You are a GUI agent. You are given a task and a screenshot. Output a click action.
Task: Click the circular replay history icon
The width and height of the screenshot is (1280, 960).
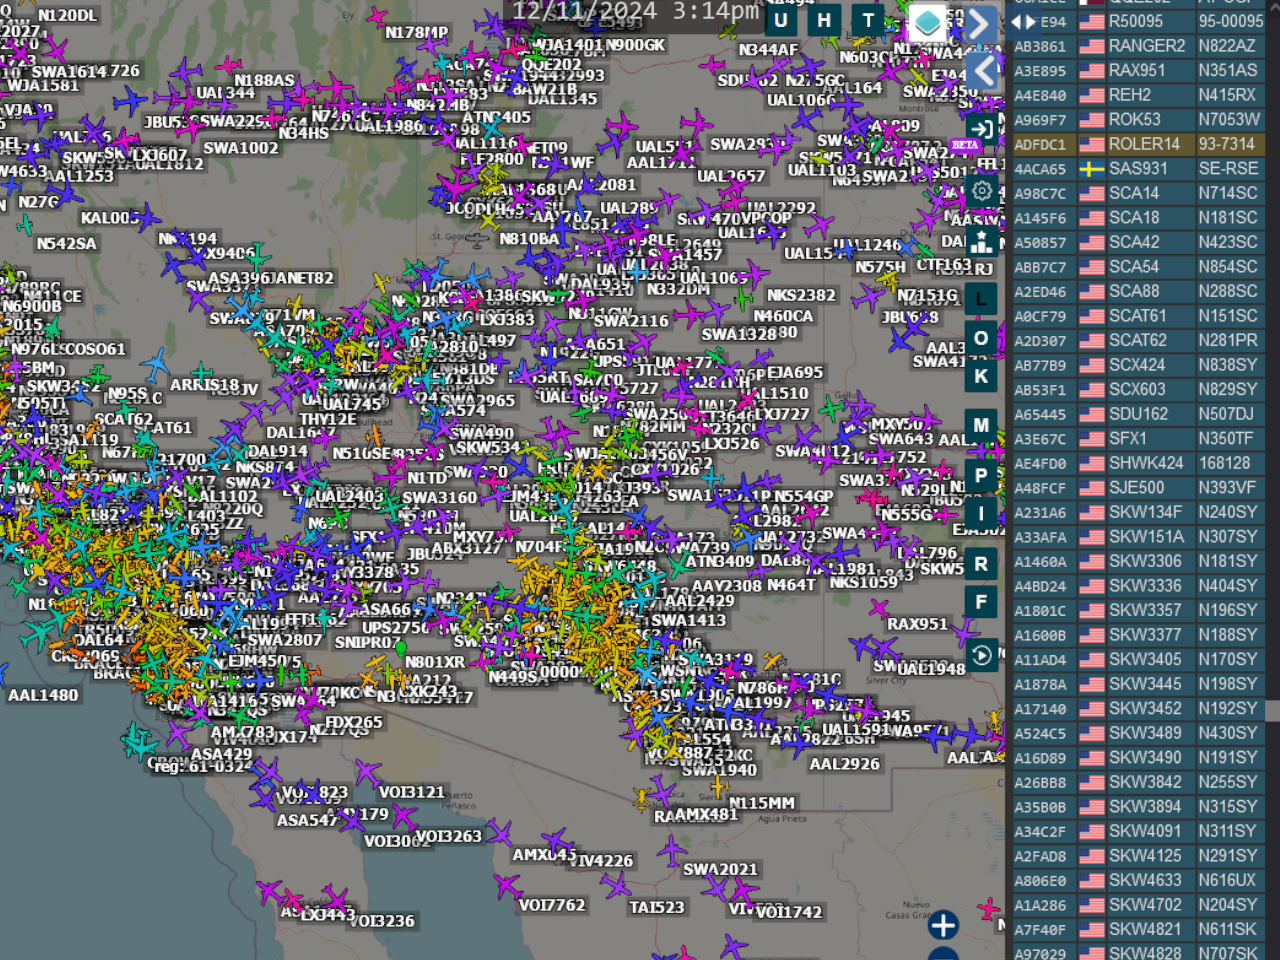[982, 655]
